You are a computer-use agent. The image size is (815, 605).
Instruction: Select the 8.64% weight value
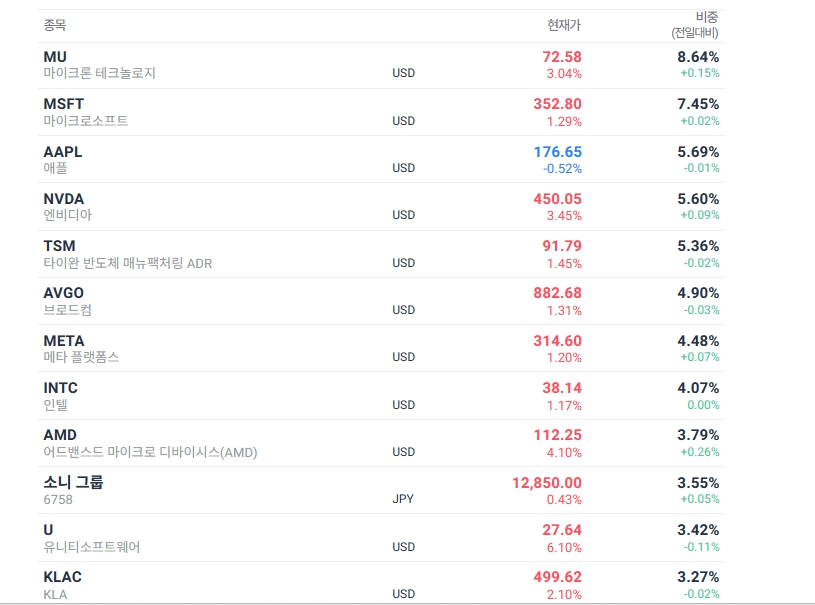pyautogui.click(x=698, y=57)
